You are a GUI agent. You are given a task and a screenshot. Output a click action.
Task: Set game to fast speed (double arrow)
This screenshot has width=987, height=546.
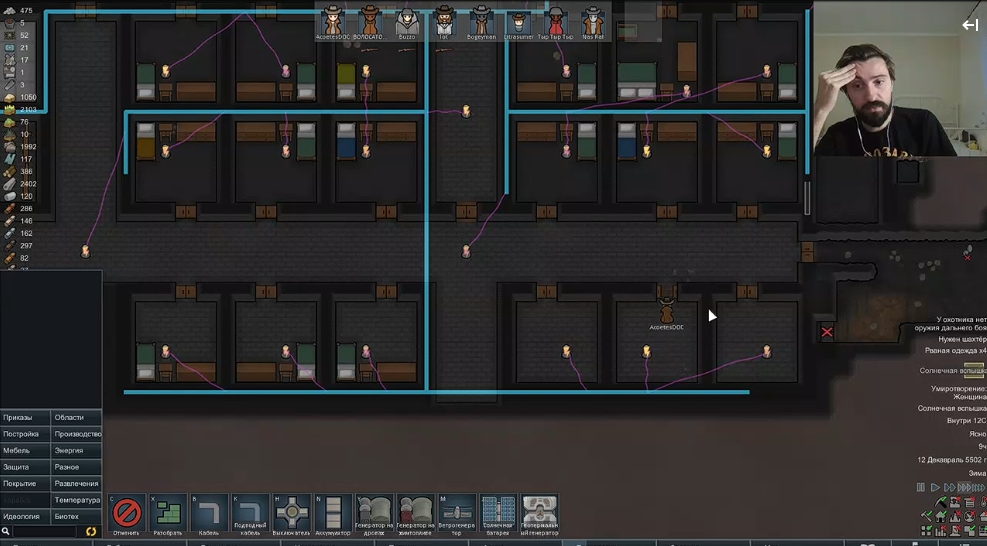(949, 487)
